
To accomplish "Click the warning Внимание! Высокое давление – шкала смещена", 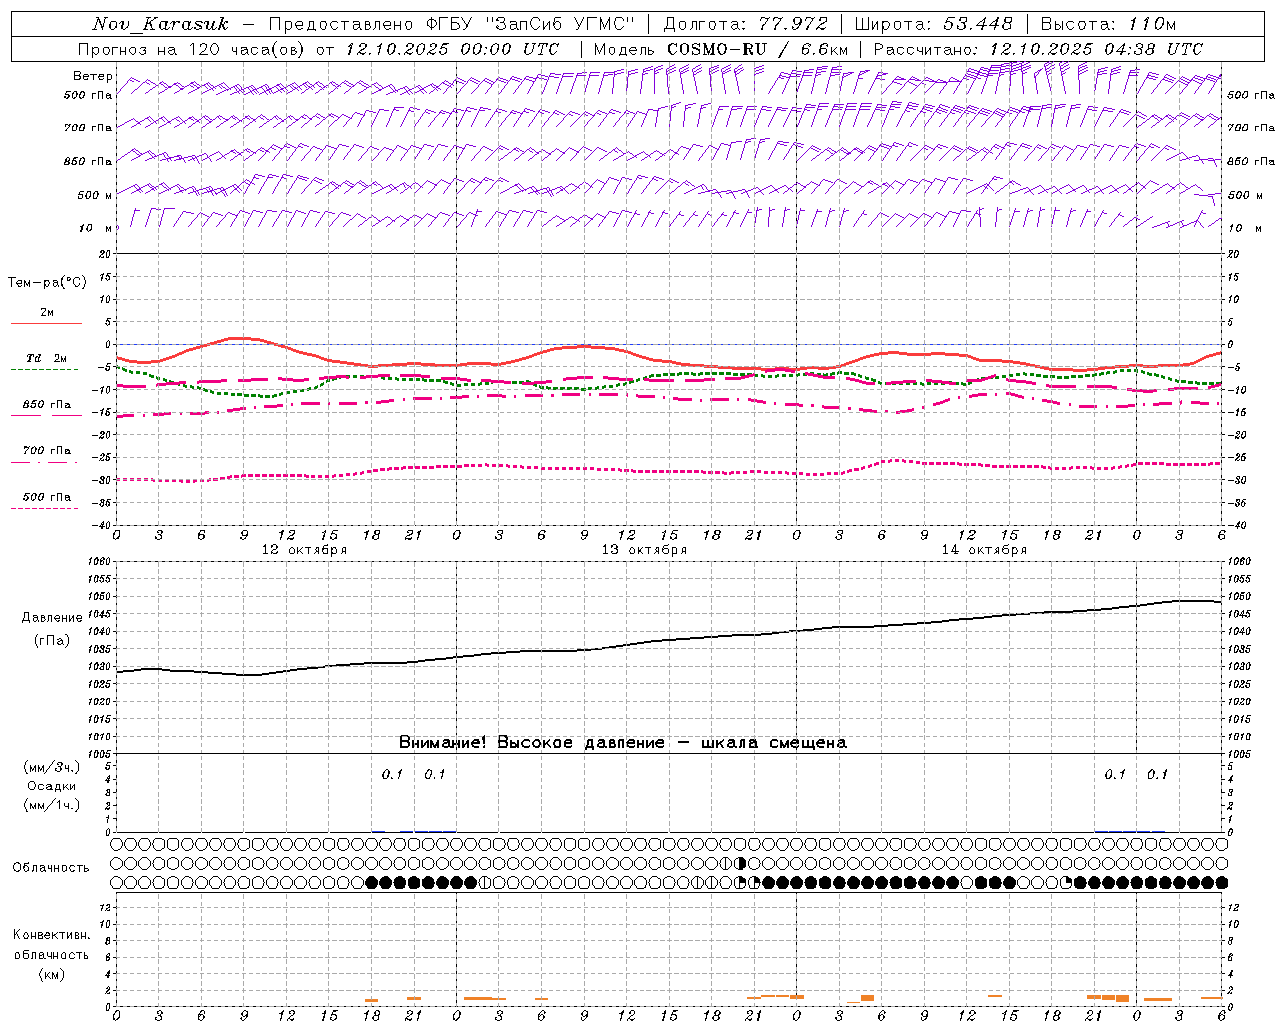I will click(x=622, y=743).
